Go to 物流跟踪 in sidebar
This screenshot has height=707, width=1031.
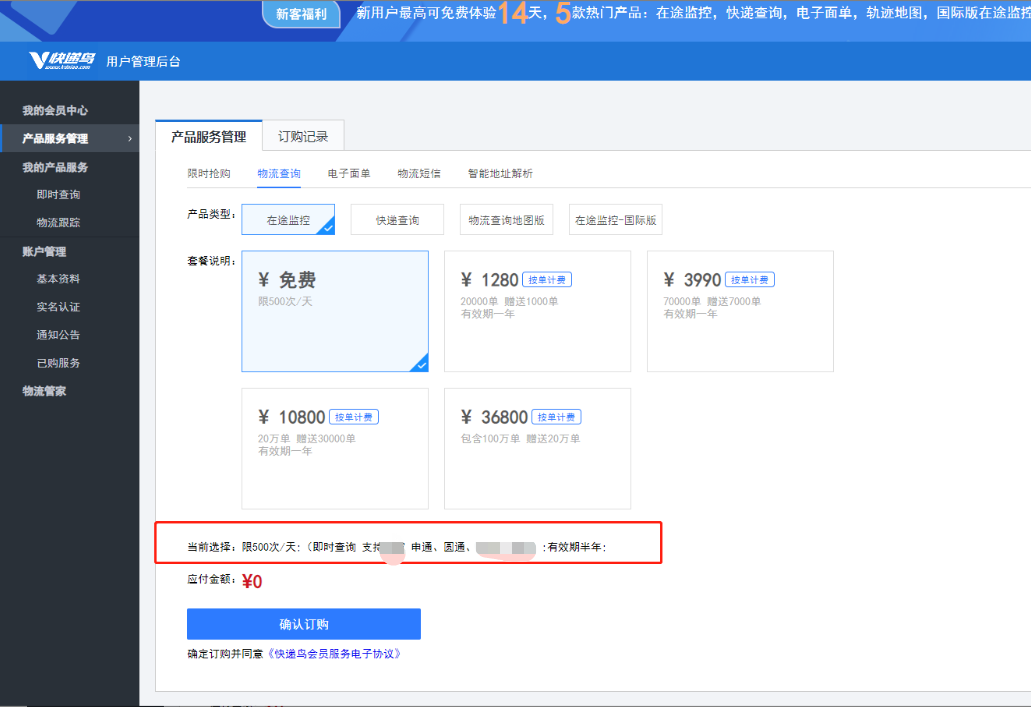tap(58, 222)
